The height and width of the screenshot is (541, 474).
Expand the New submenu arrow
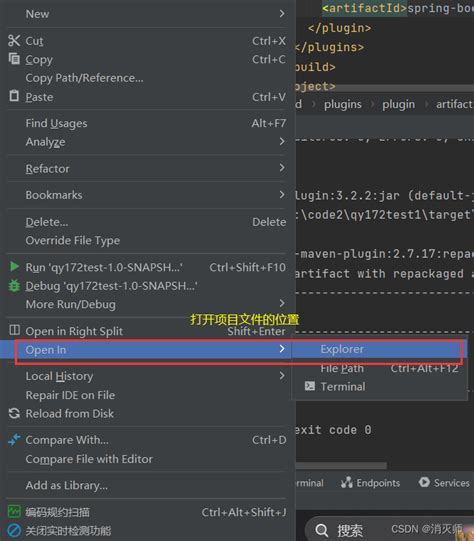tap(282, 13)
